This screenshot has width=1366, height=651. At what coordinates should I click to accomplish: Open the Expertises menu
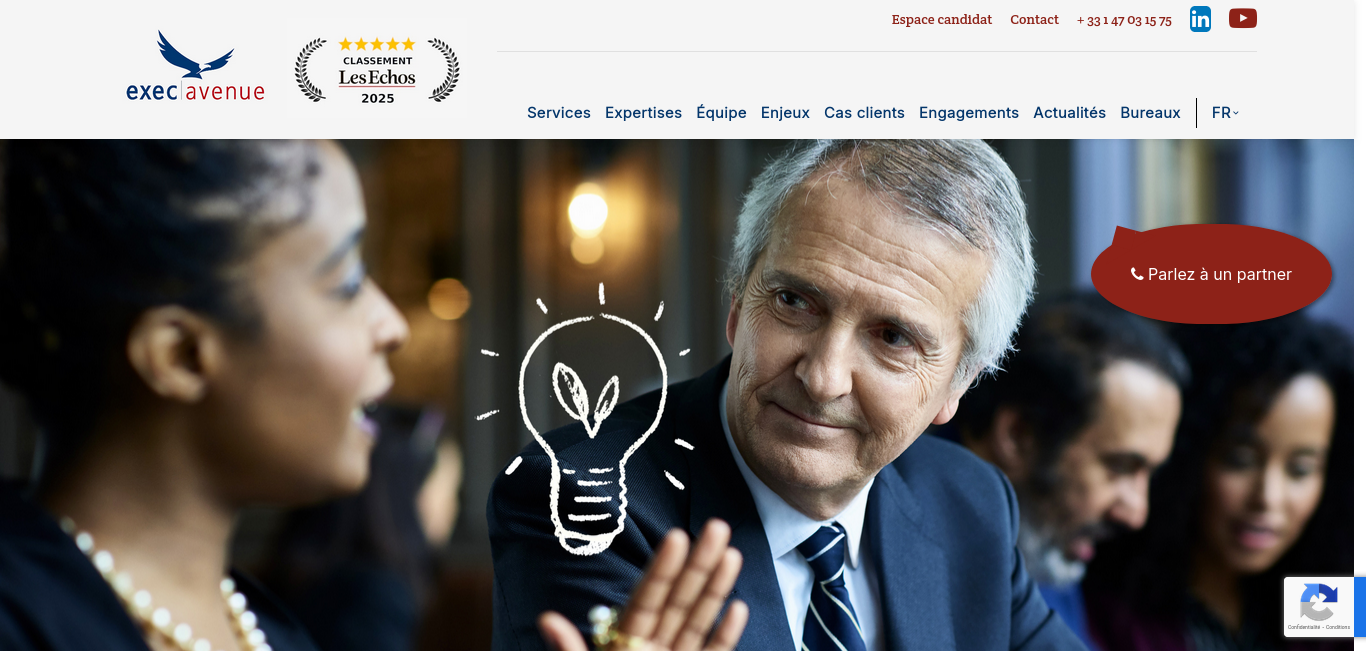click(643, 113)
